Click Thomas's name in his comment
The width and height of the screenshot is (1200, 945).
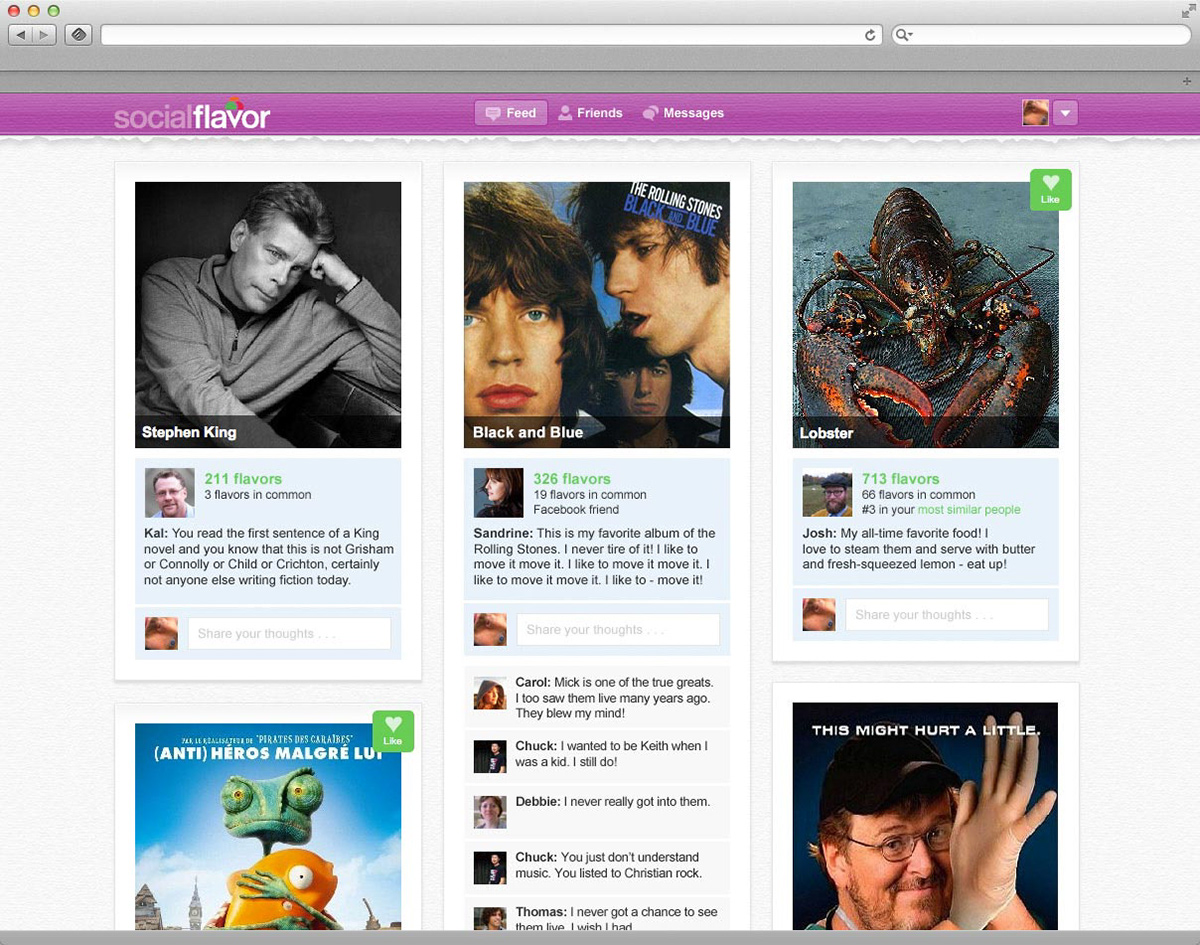(x=541, y=912)
